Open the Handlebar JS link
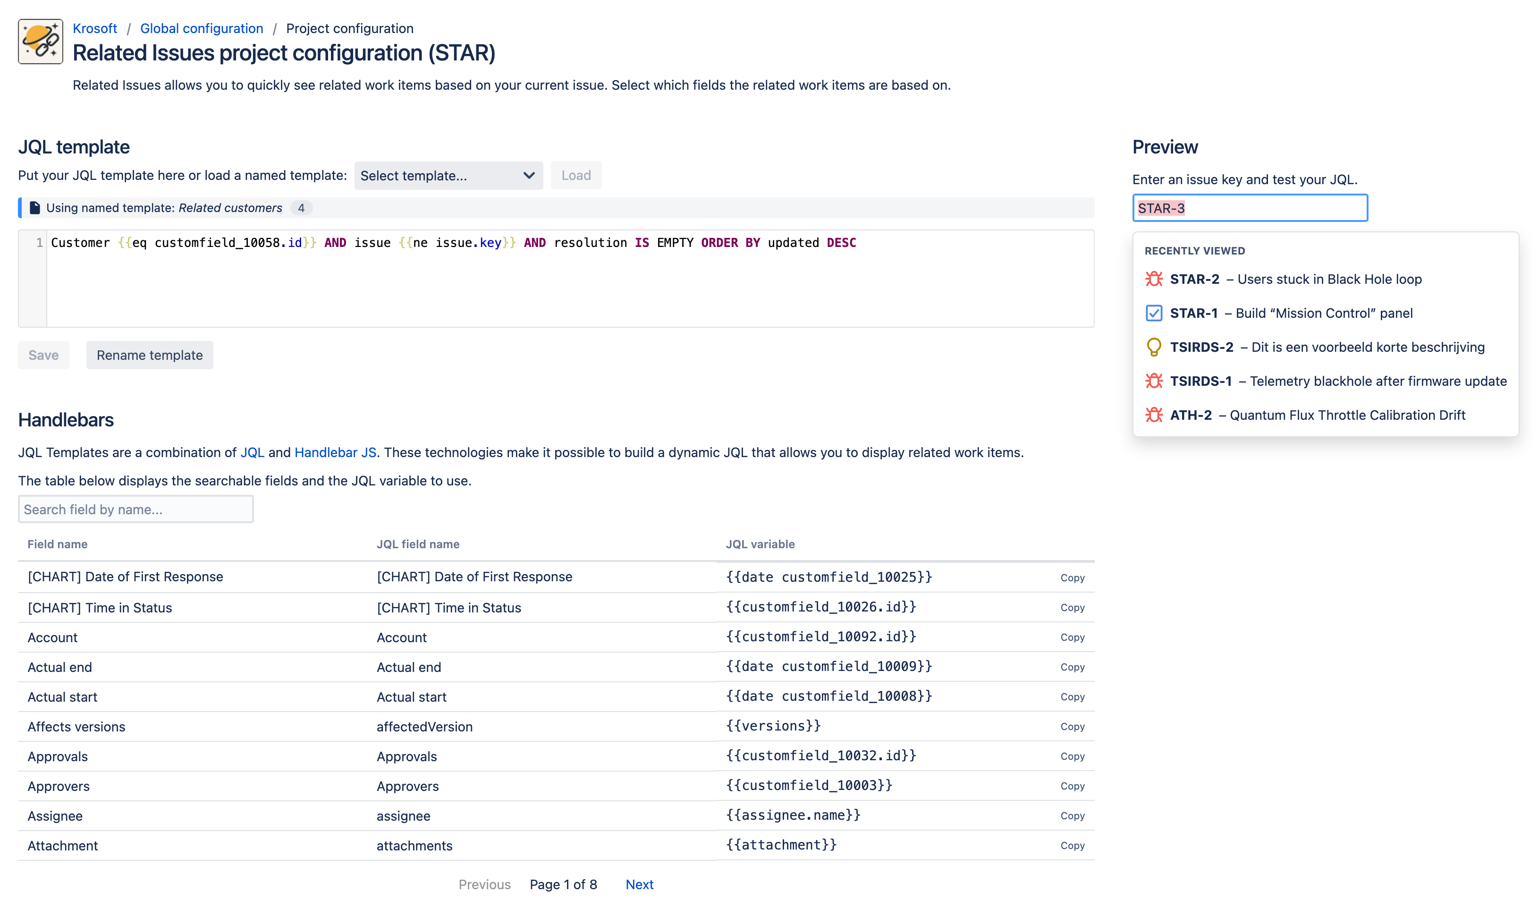Screen dimensions: 1538x900 [x=335, y=453]
